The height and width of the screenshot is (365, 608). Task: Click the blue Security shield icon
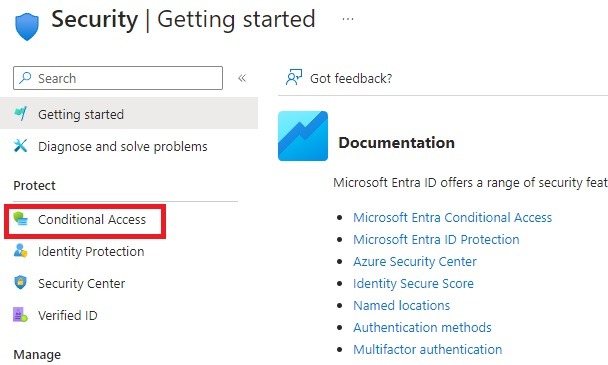click(27, 26)
